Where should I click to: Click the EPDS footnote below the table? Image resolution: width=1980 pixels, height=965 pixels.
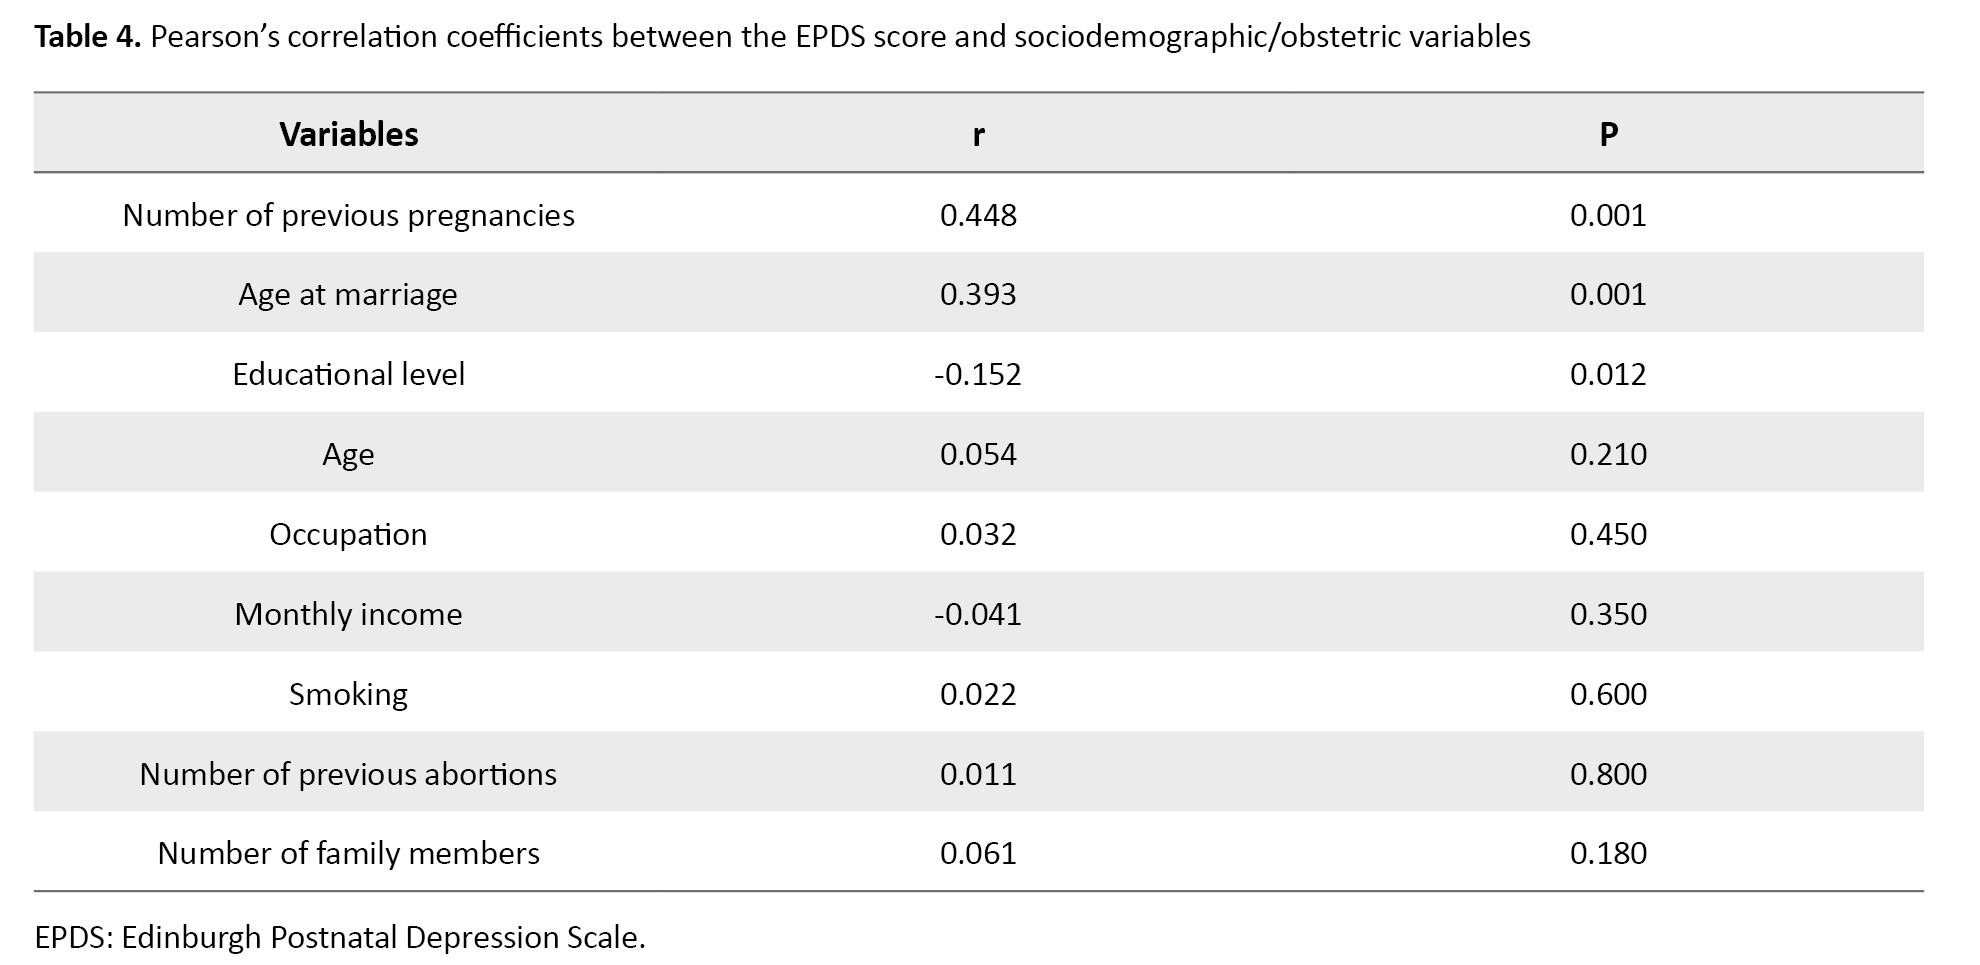point(340,937)
